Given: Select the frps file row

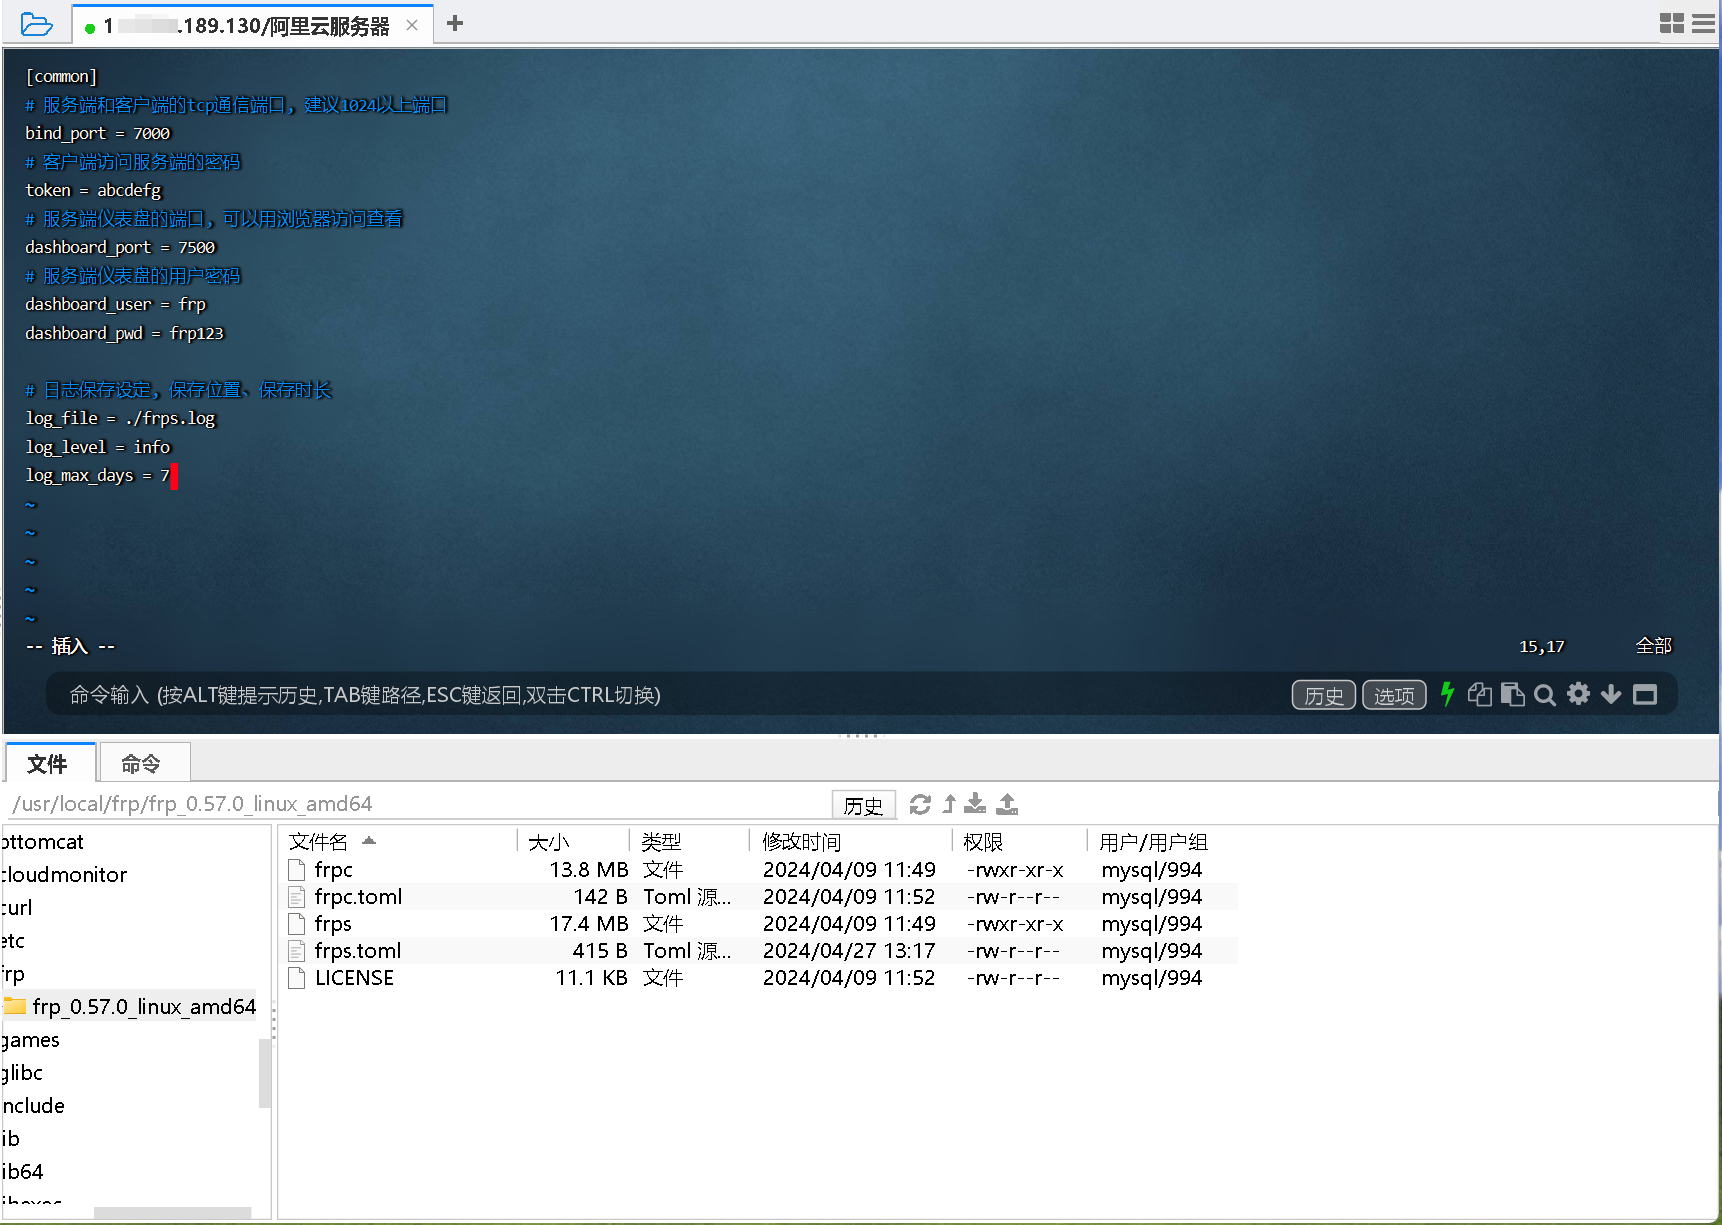Looking at the screenshot, I should point(760,924).
